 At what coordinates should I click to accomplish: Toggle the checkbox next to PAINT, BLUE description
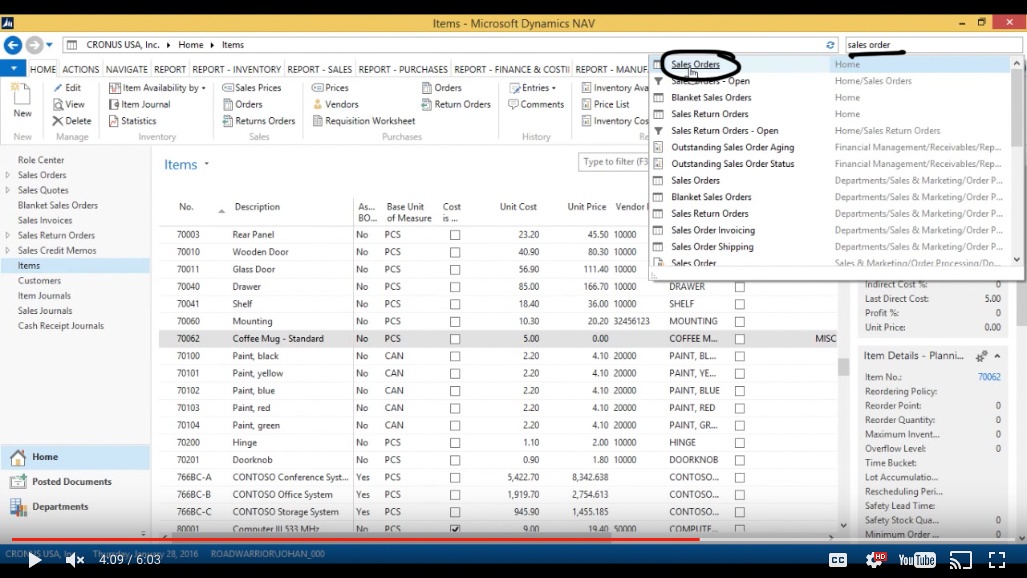tap(739, 391)
